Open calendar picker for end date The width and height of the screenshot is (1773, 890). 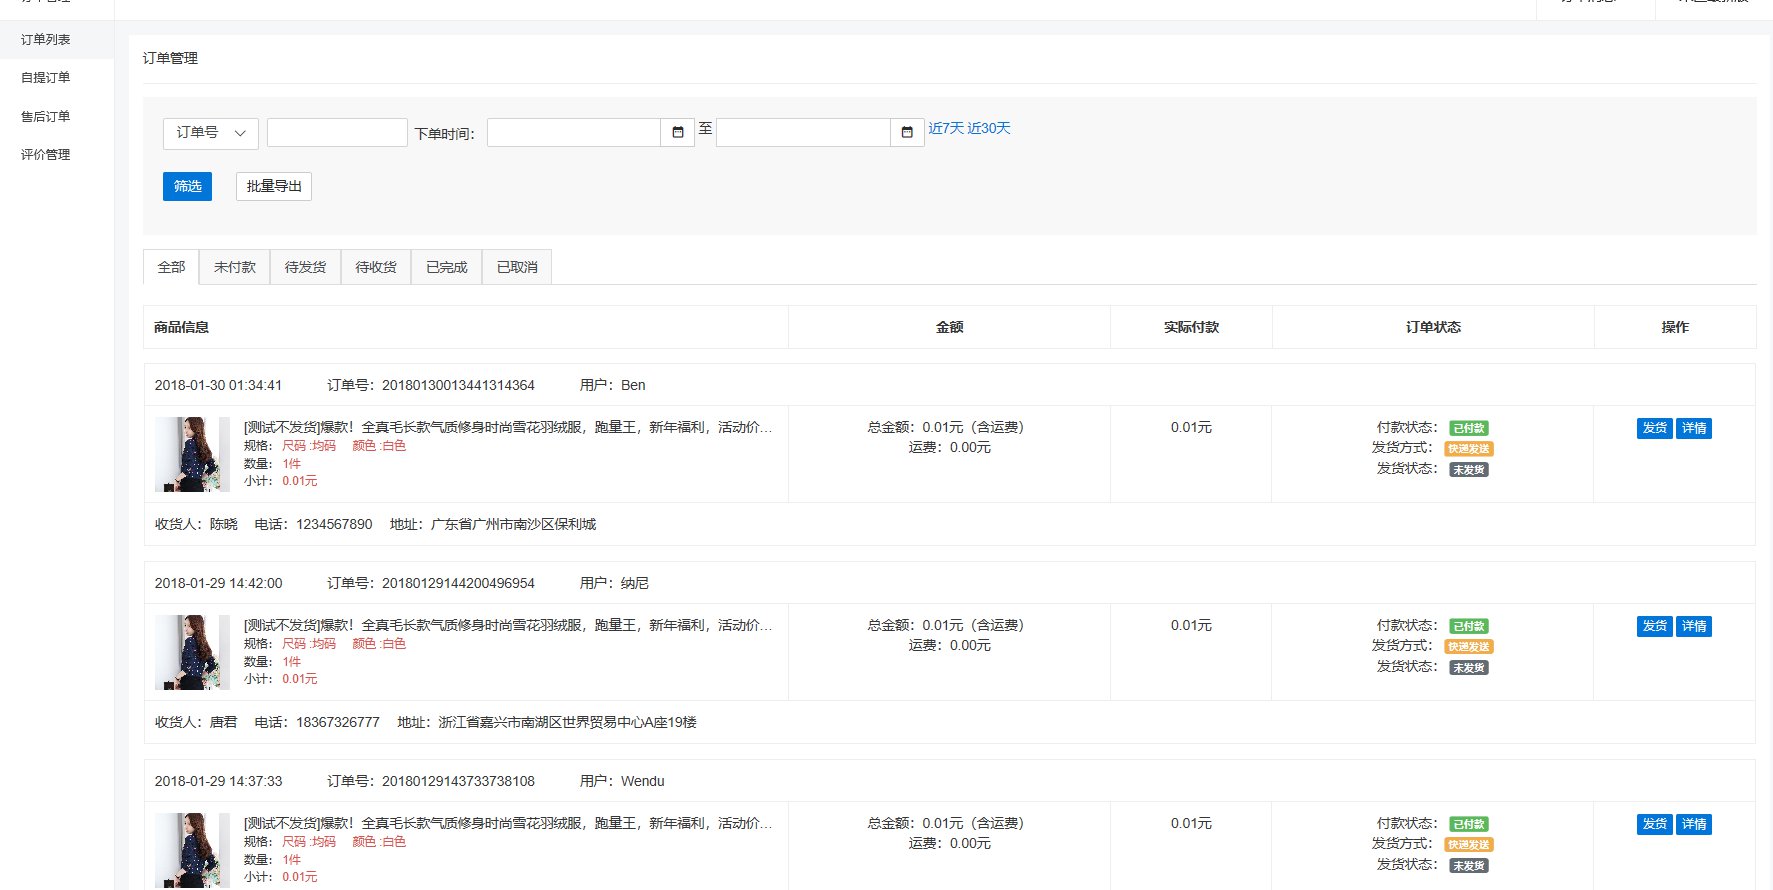[906, 133]
